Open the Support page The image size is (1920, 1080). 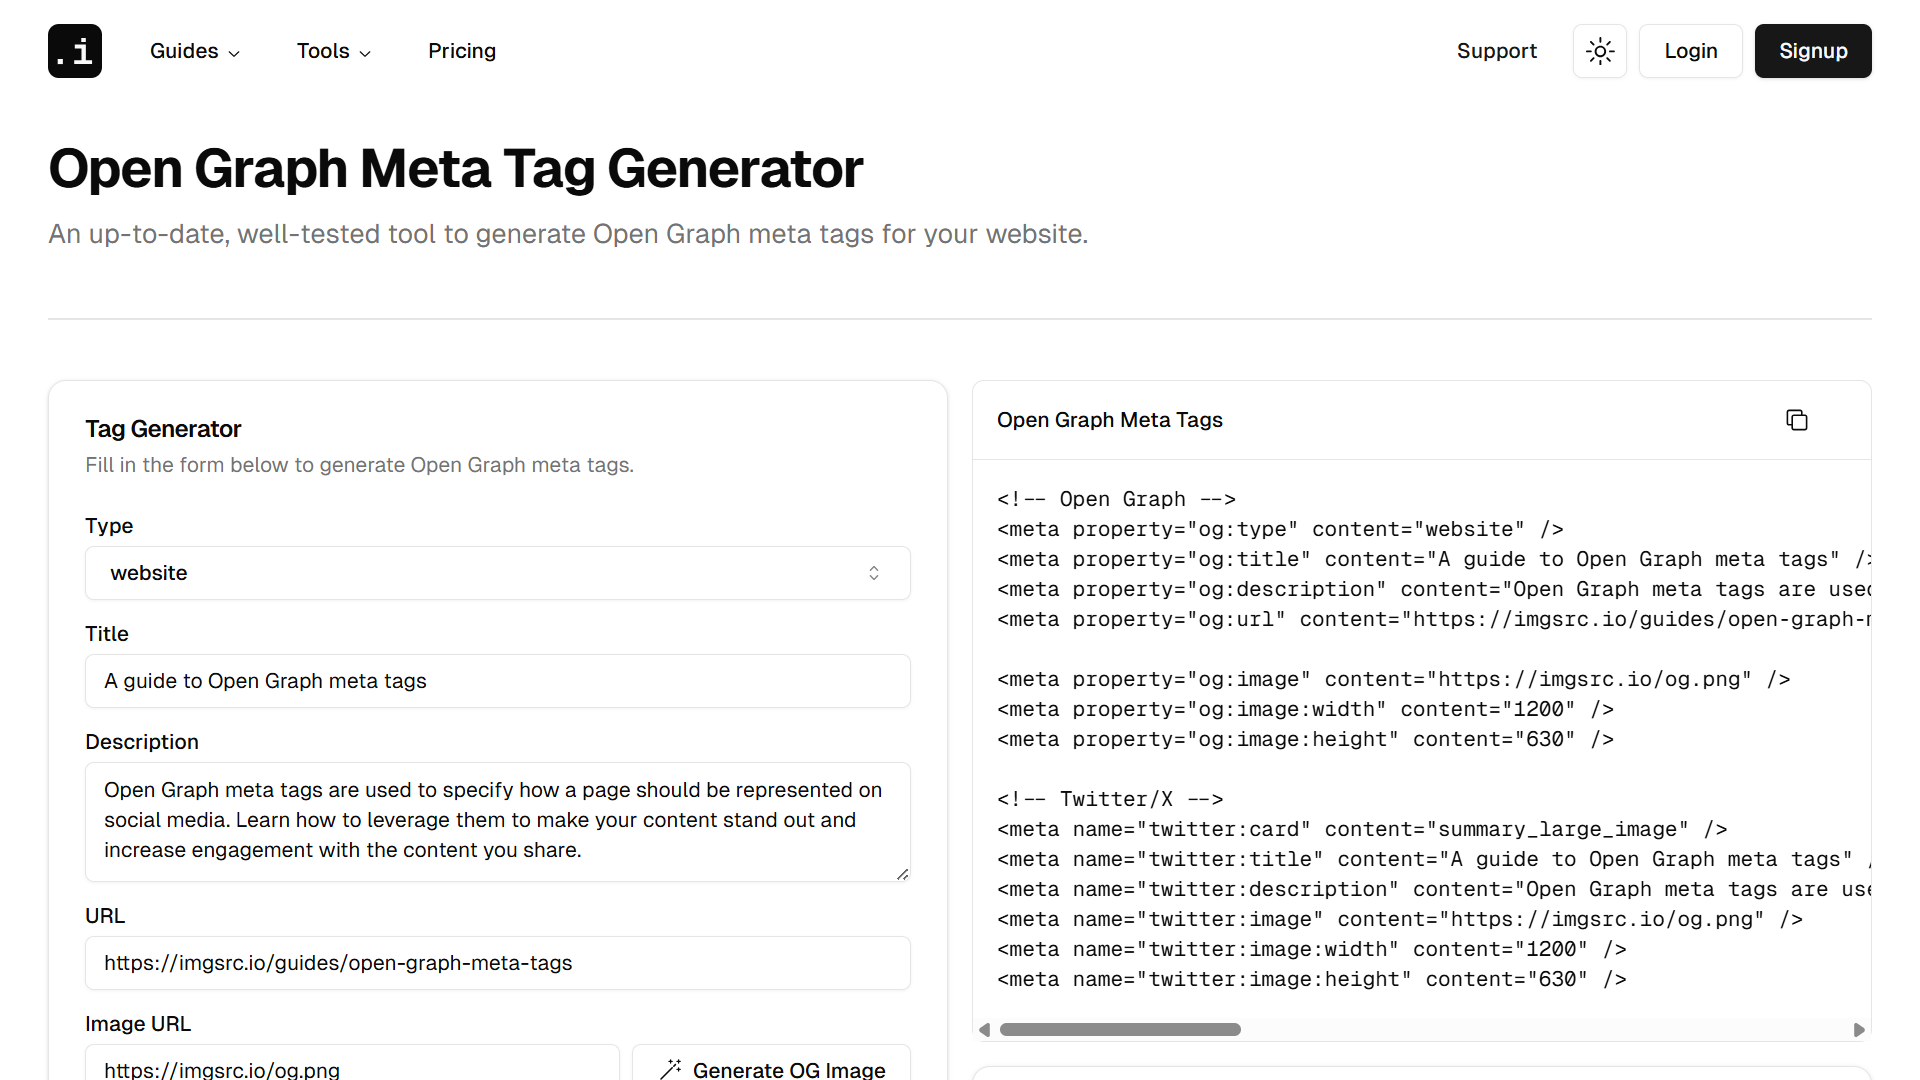pos(1497,51)
